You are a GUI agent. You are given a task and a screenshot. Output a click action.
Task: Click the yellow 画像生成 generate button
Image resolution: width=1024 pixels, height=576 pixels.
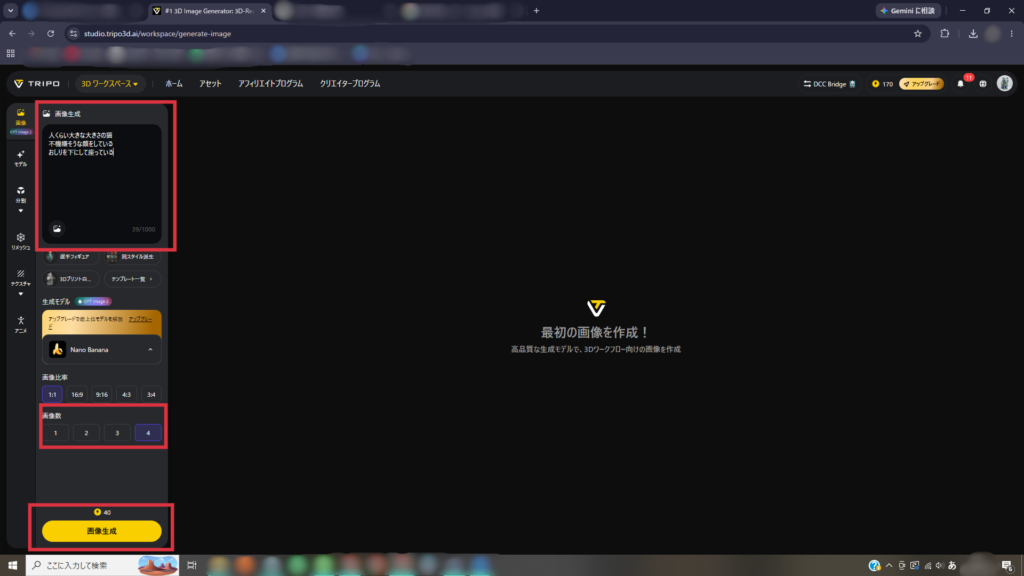[x=102, y=531]
